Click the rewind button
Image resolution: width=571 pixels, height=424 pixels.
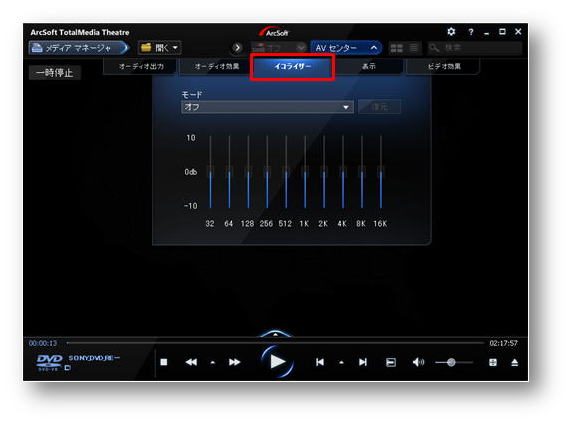(x=192, y=362)
